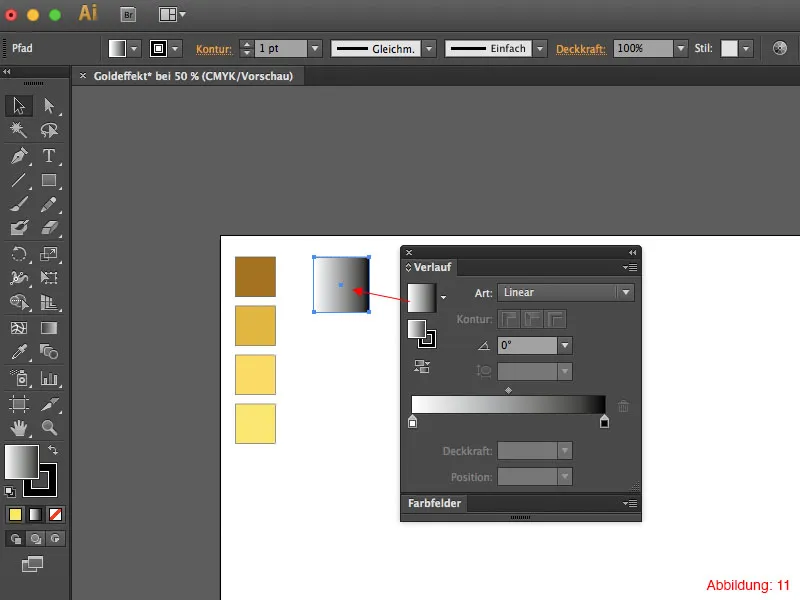800x600 pixels.
Task: Enable Draw Normal mode
Action: tap(16, 539)
